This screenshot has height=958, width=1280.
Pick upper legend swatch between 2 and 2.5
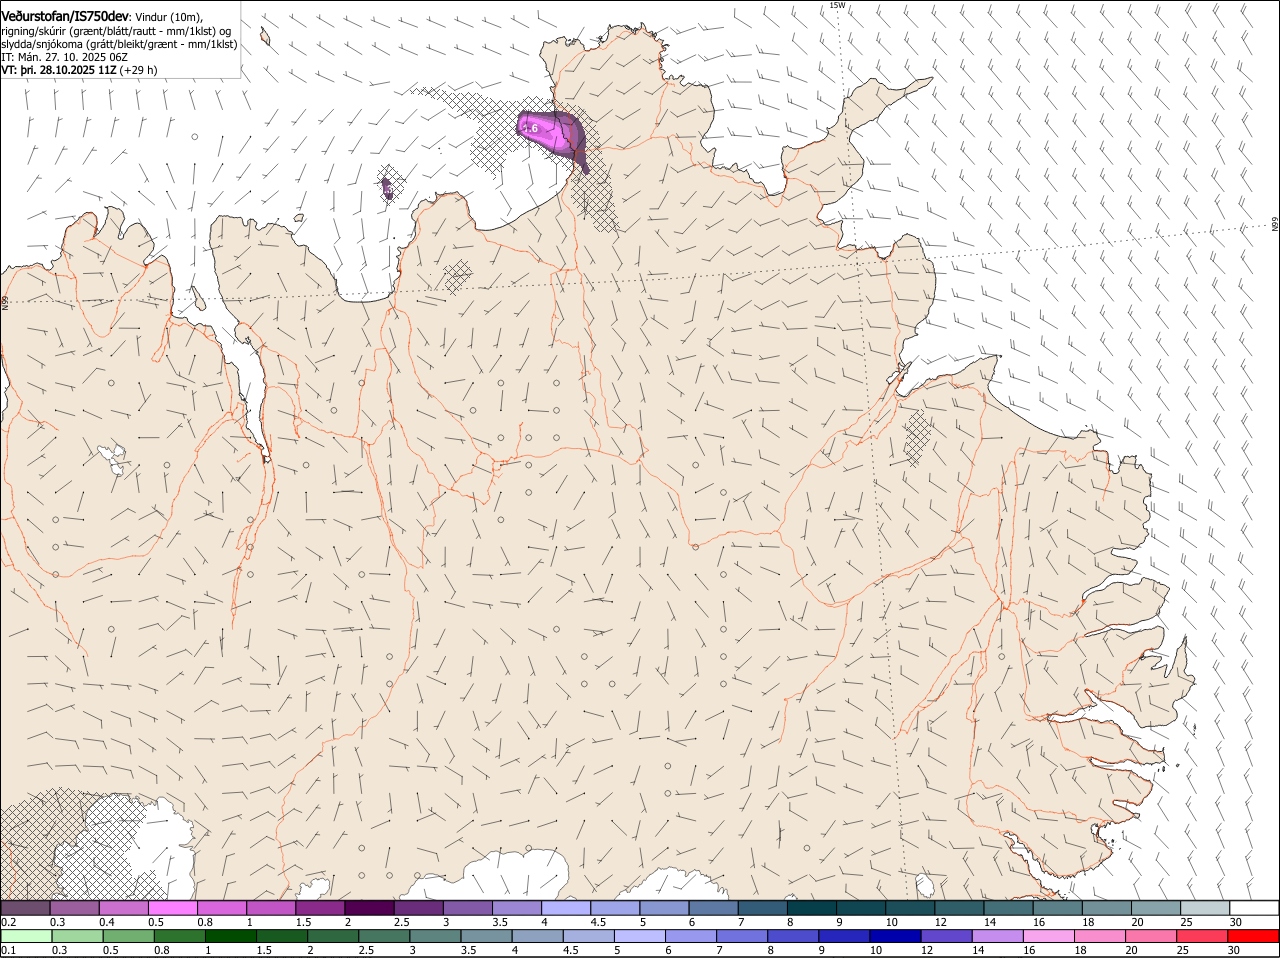click(x=370, y=908)
